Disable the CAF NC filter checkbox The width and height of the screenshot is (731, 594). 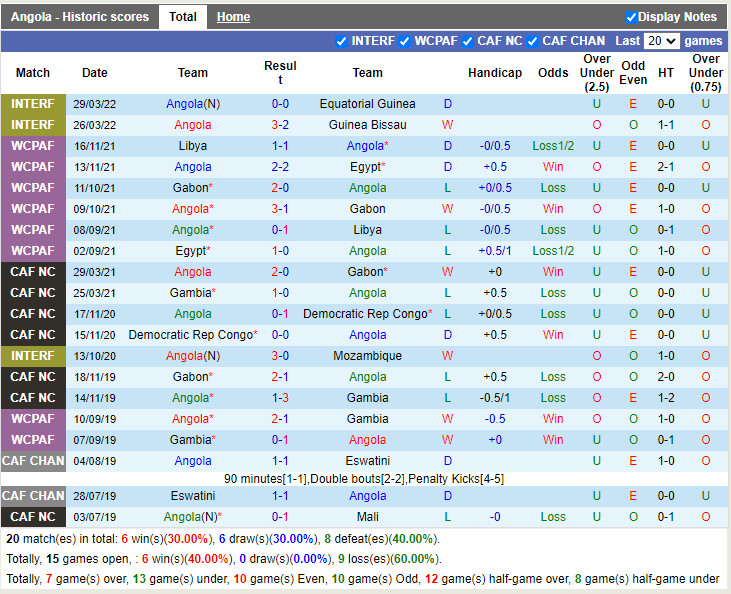468,41
